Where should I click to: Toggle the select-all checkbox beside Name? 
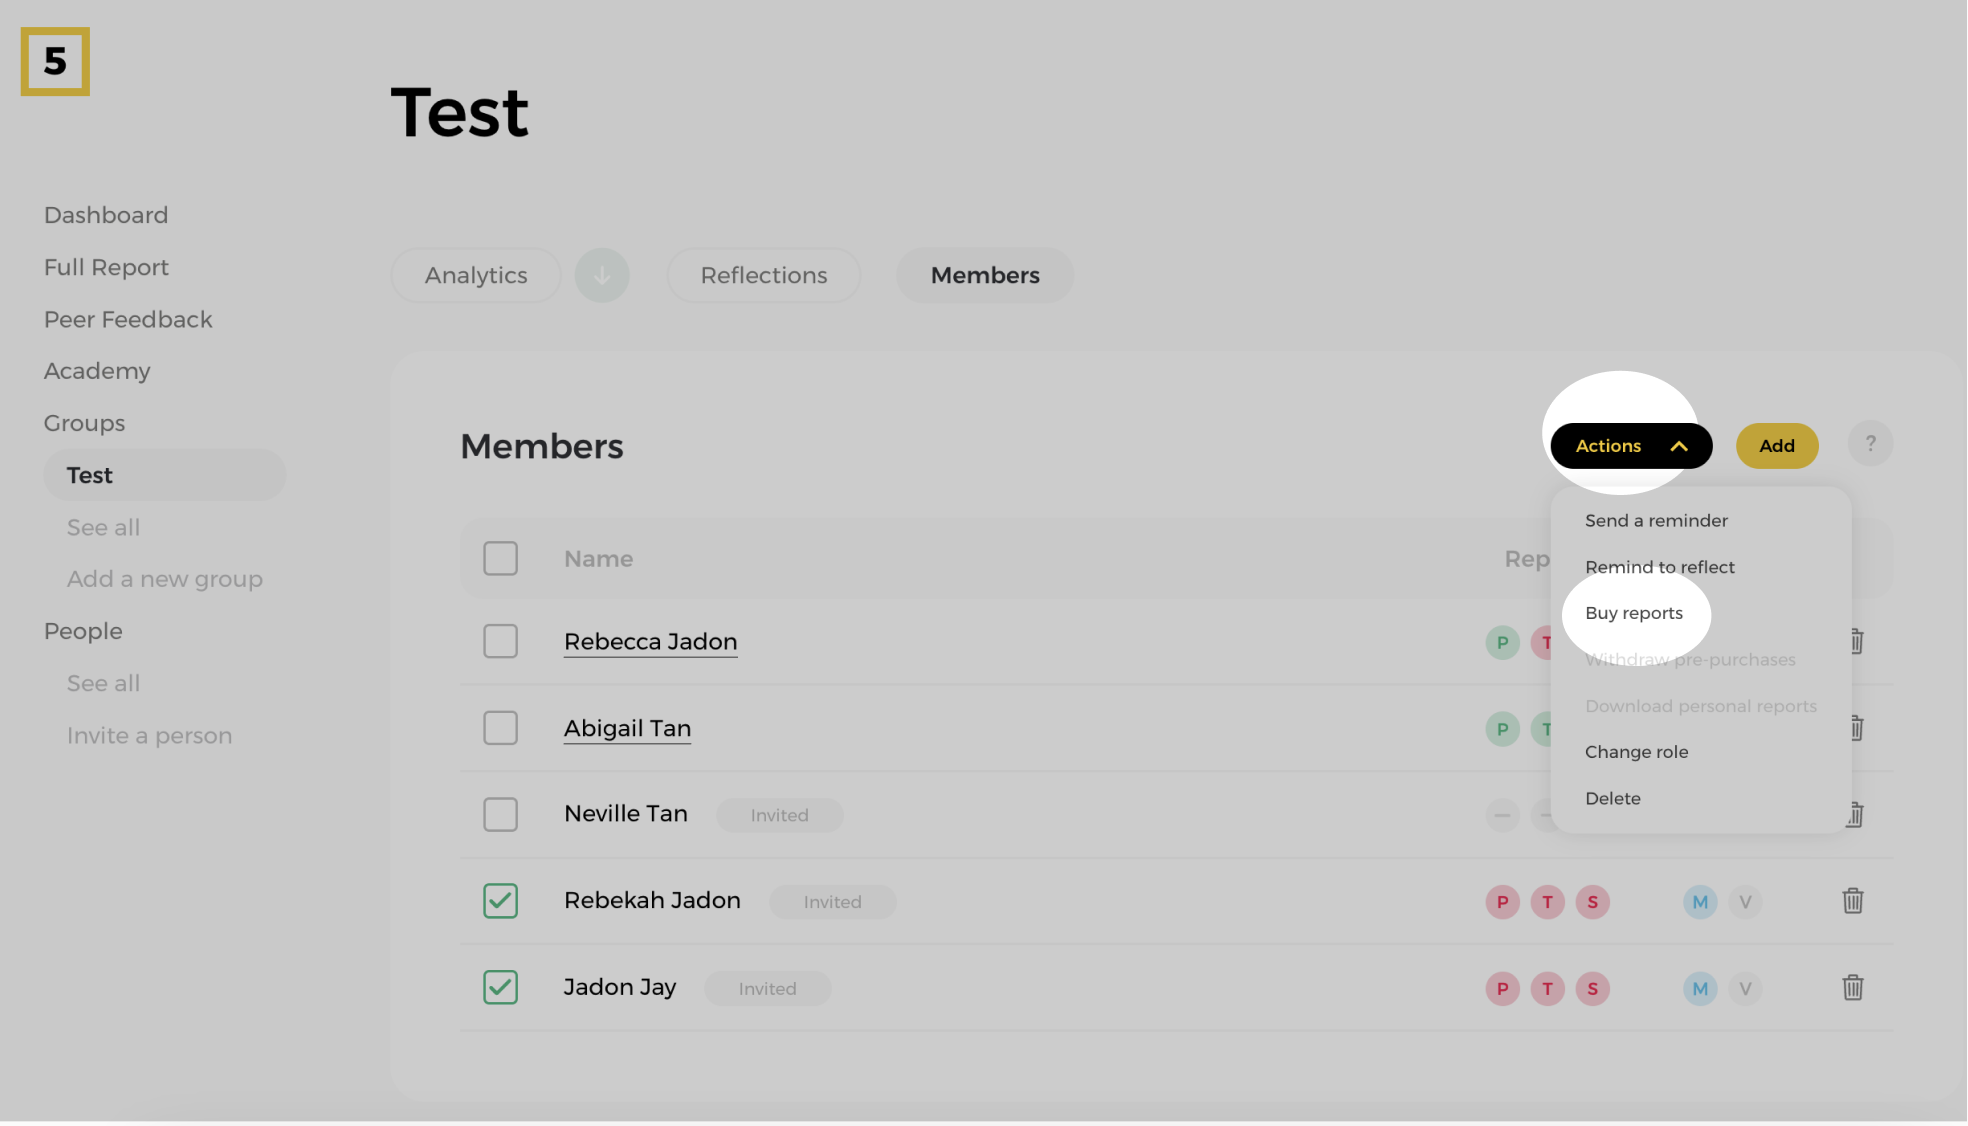point(500,558)
